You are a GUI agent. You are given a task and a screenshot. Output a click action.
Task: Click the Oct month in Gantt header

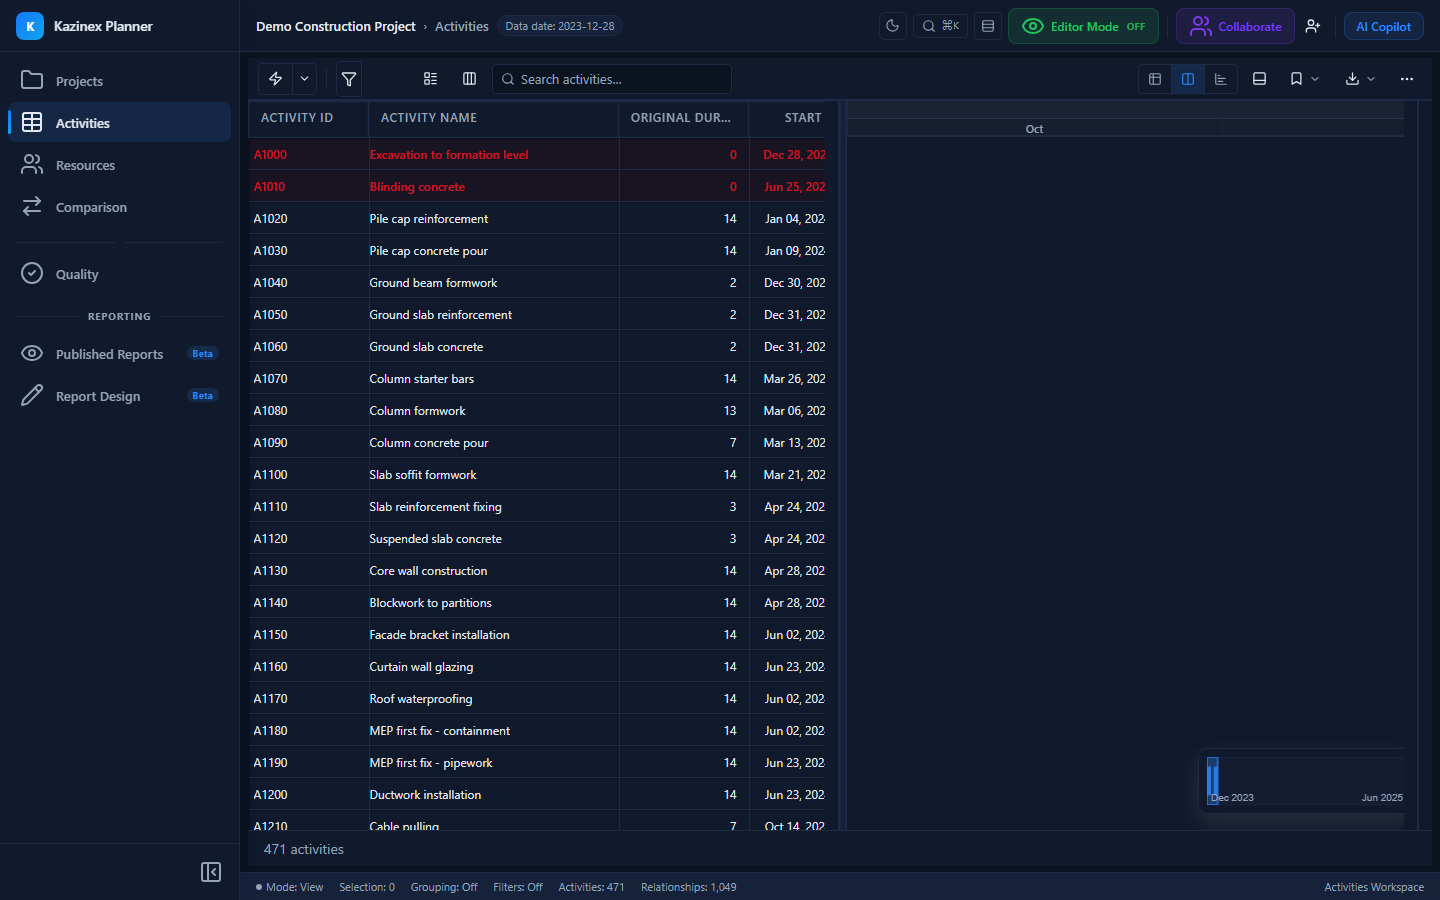point(1034,129)
